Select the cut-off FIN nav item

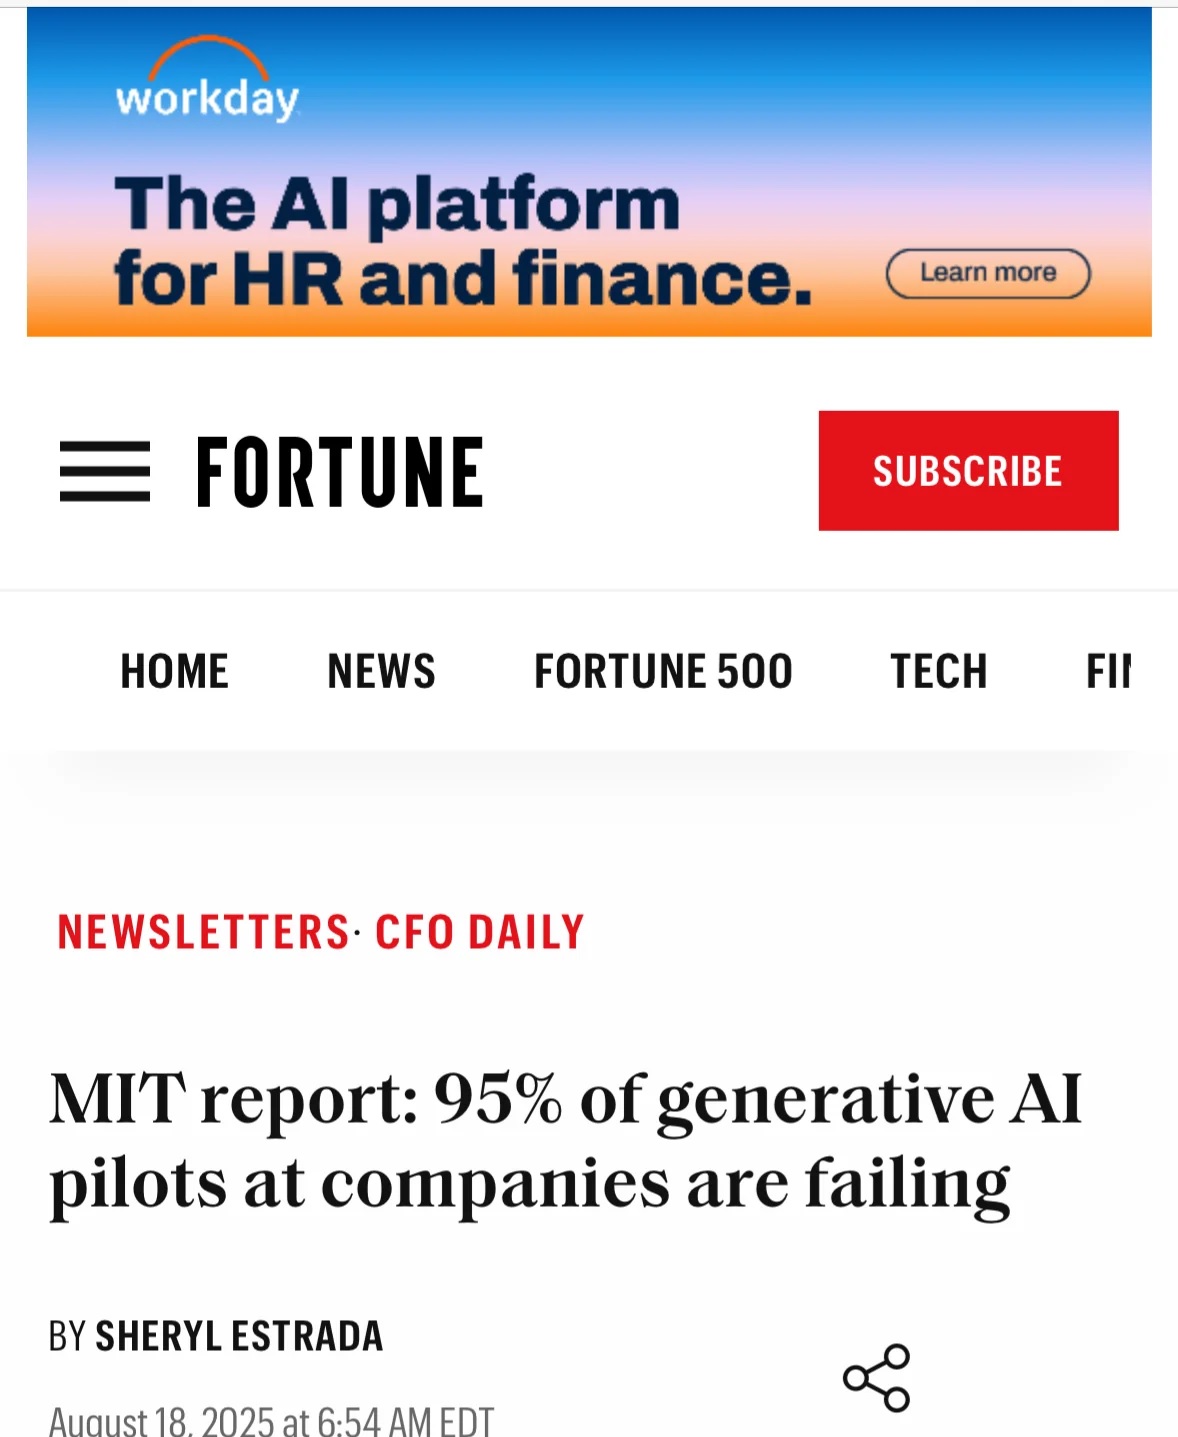pyautogui.click(x=1108, y=671)
